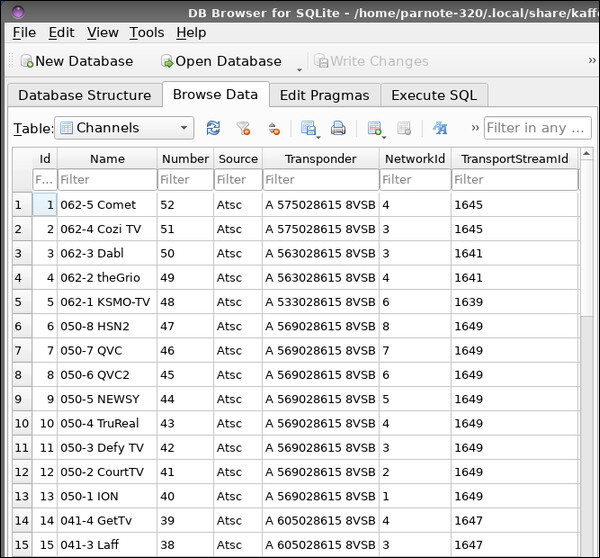The height and width of the screenshot is (558, 600).
Task: Open the Help menu
Action: (191, 33)
